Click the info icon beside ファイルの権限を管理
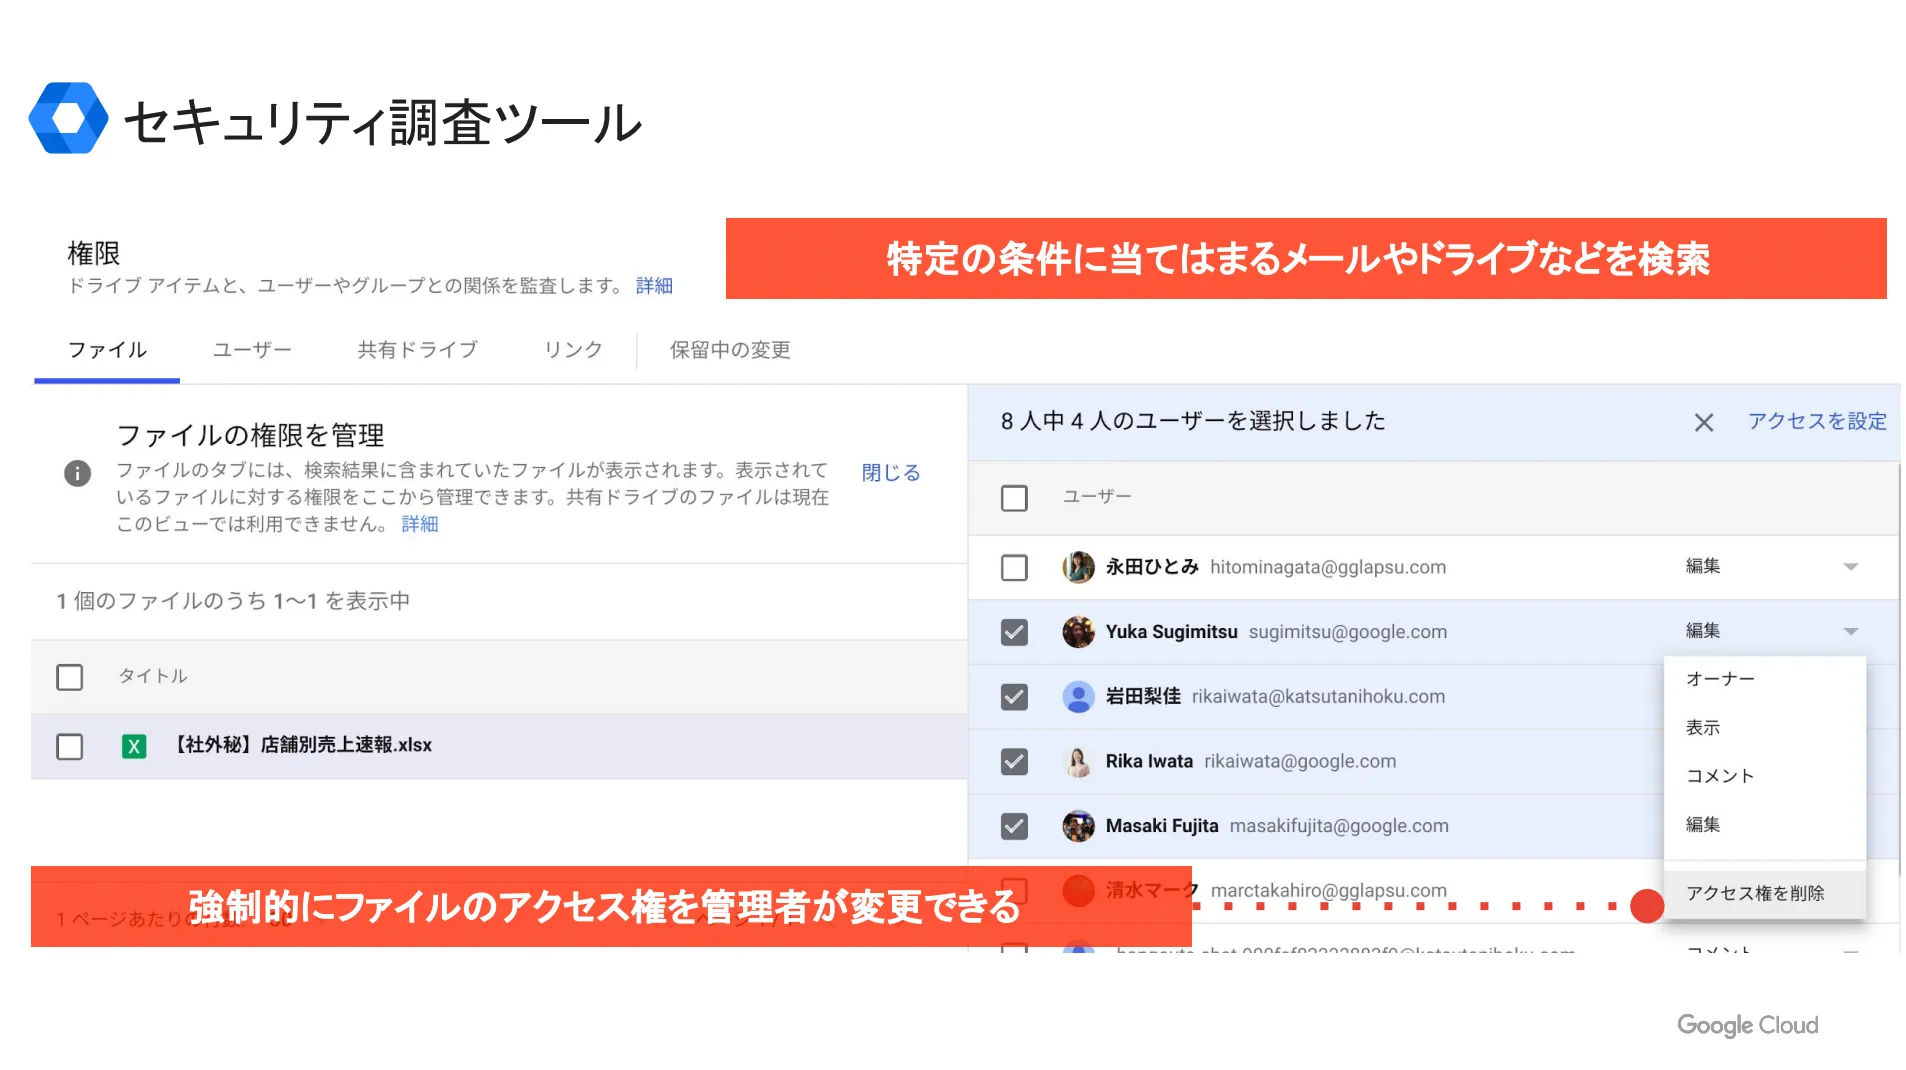Viewport: 1906px width, 1070px height. point(77,473)
